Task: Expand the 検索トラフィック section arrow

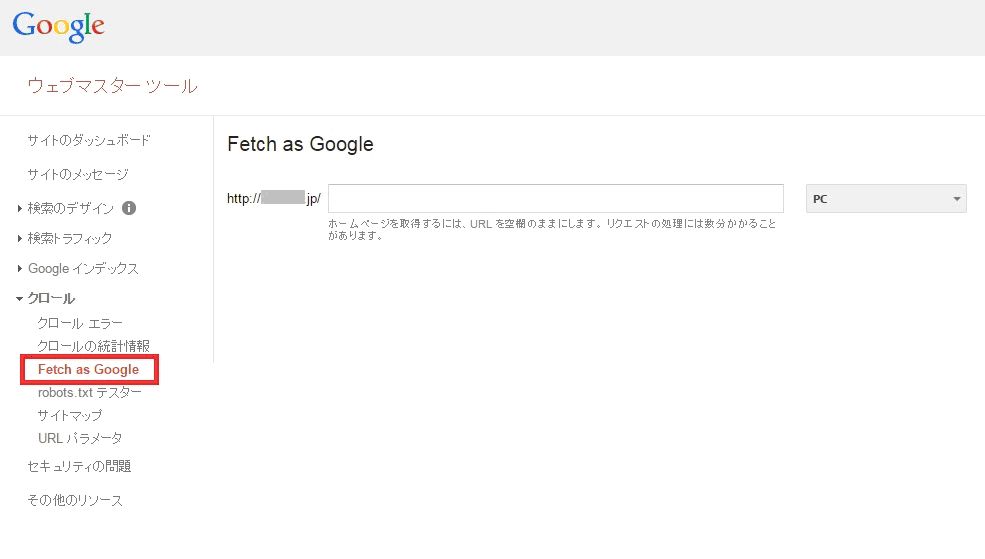Action: [x=19, y=239]
